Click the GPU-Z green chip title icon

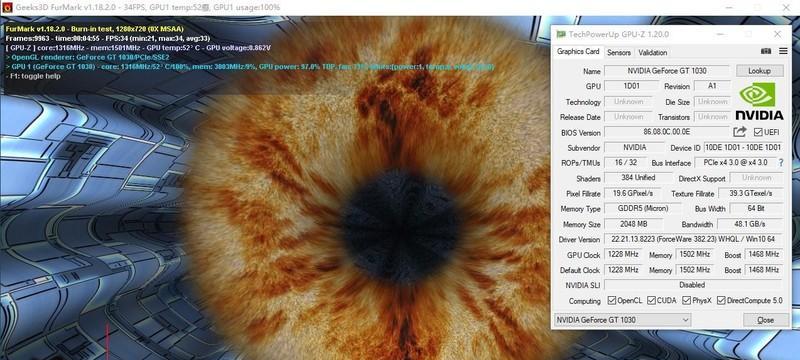coord(561,34)
